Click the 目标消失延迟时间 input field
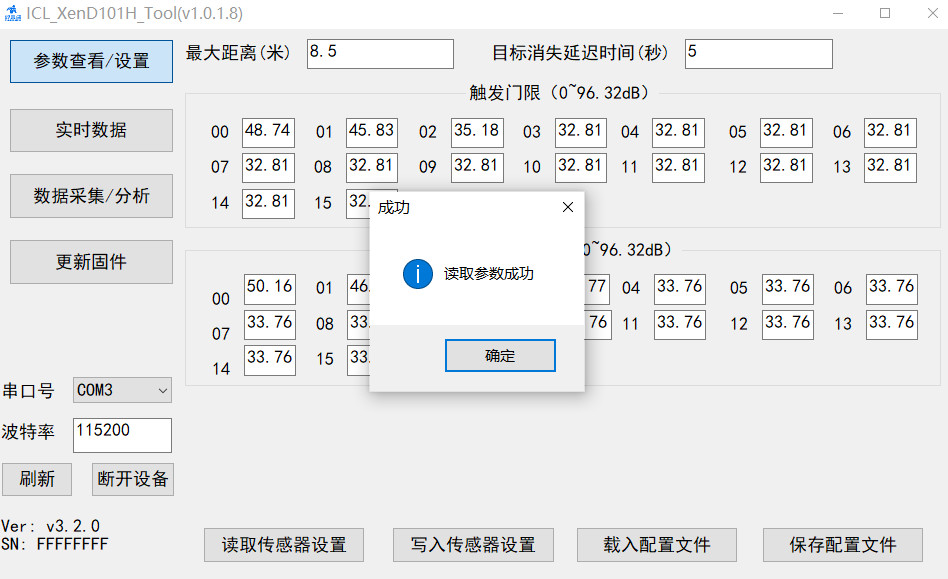The height and width of the screenshot is (579, 948). click(758, 54)
